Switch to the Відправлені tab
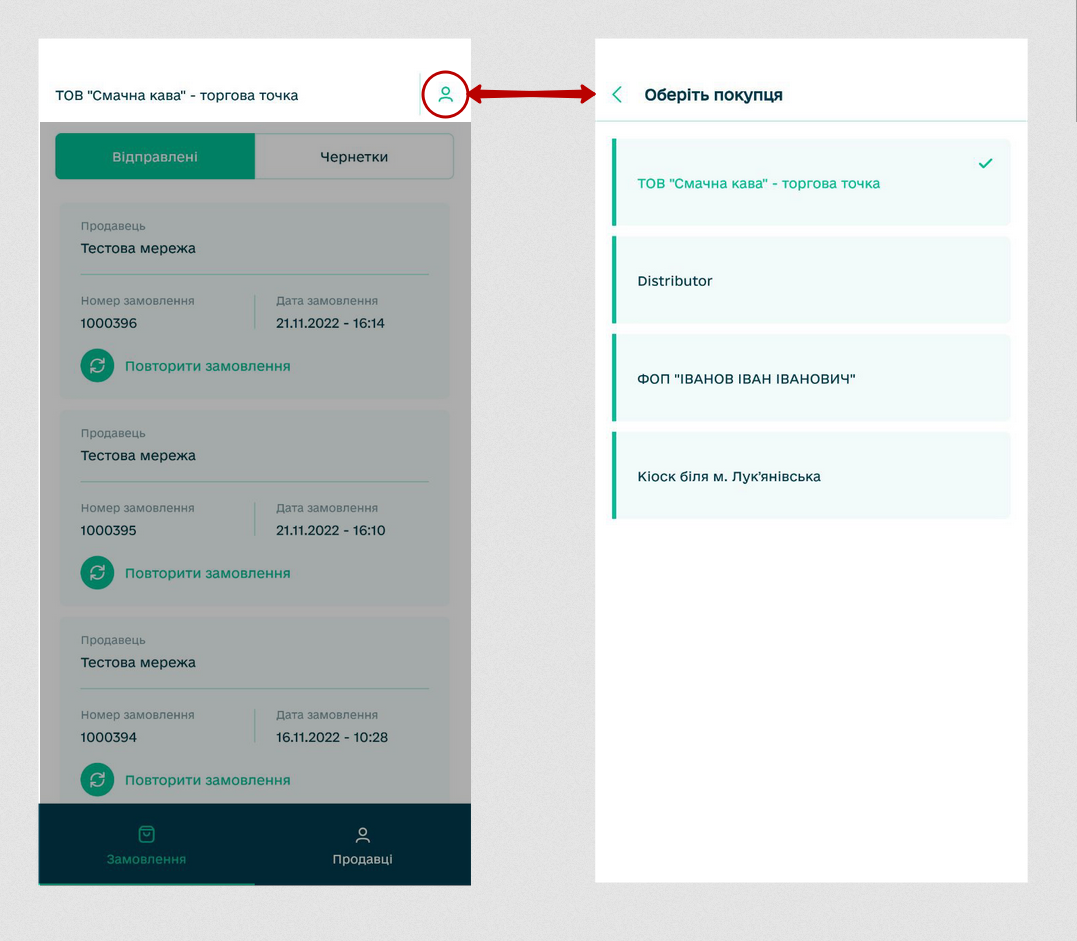 (155, 157)
